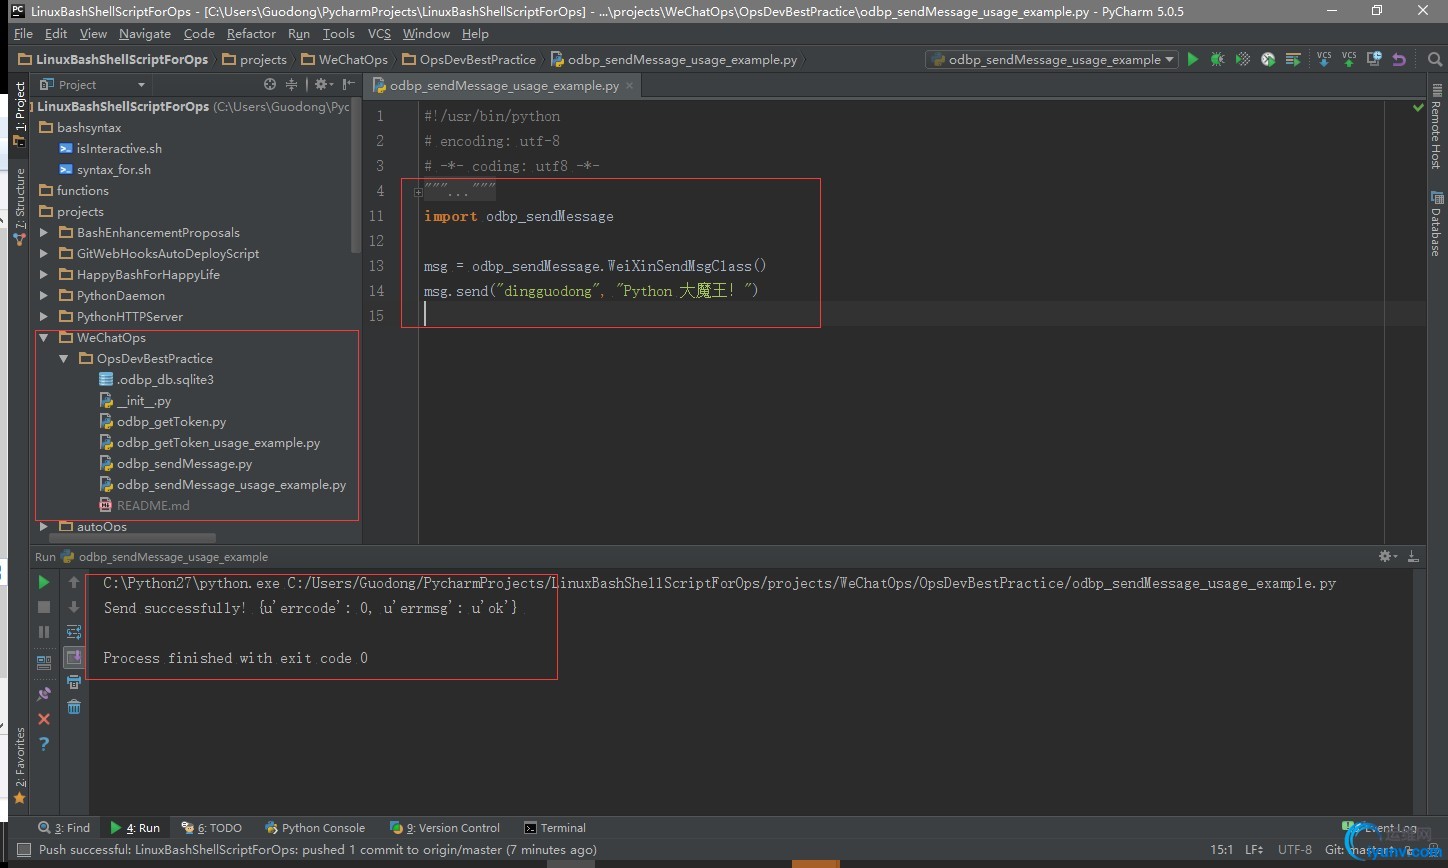Run the current configuration from the main toolbar
This screenshot has width=1448, height=868.
(1192, 60)
